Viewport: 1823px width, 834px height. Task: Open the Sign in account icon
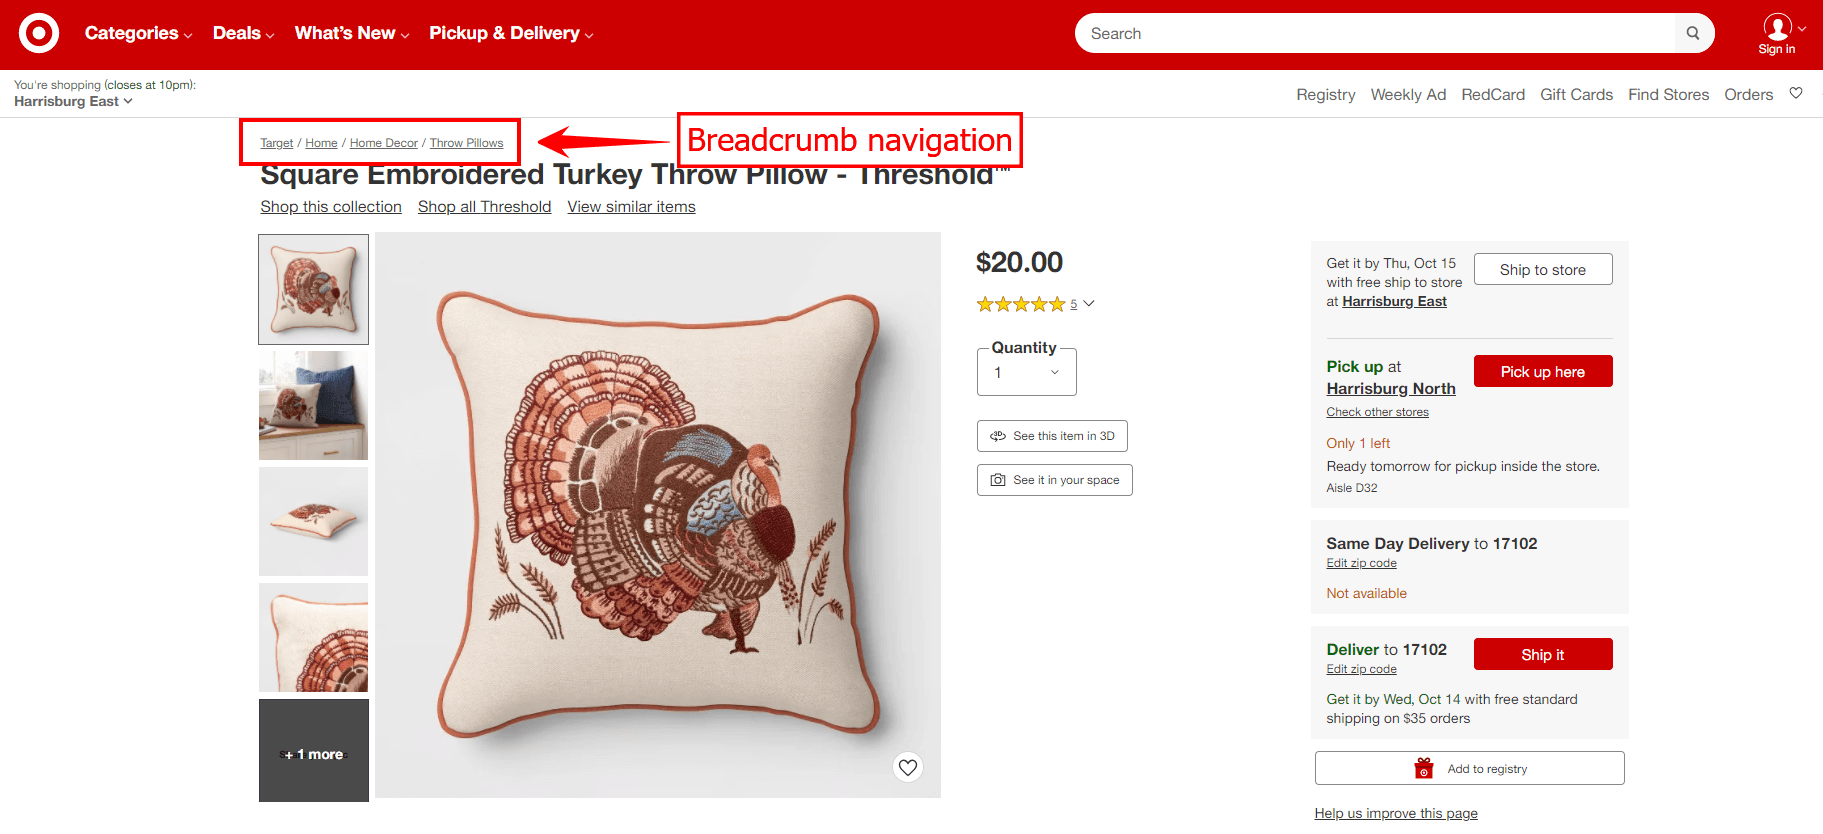tap(1777, 33)
